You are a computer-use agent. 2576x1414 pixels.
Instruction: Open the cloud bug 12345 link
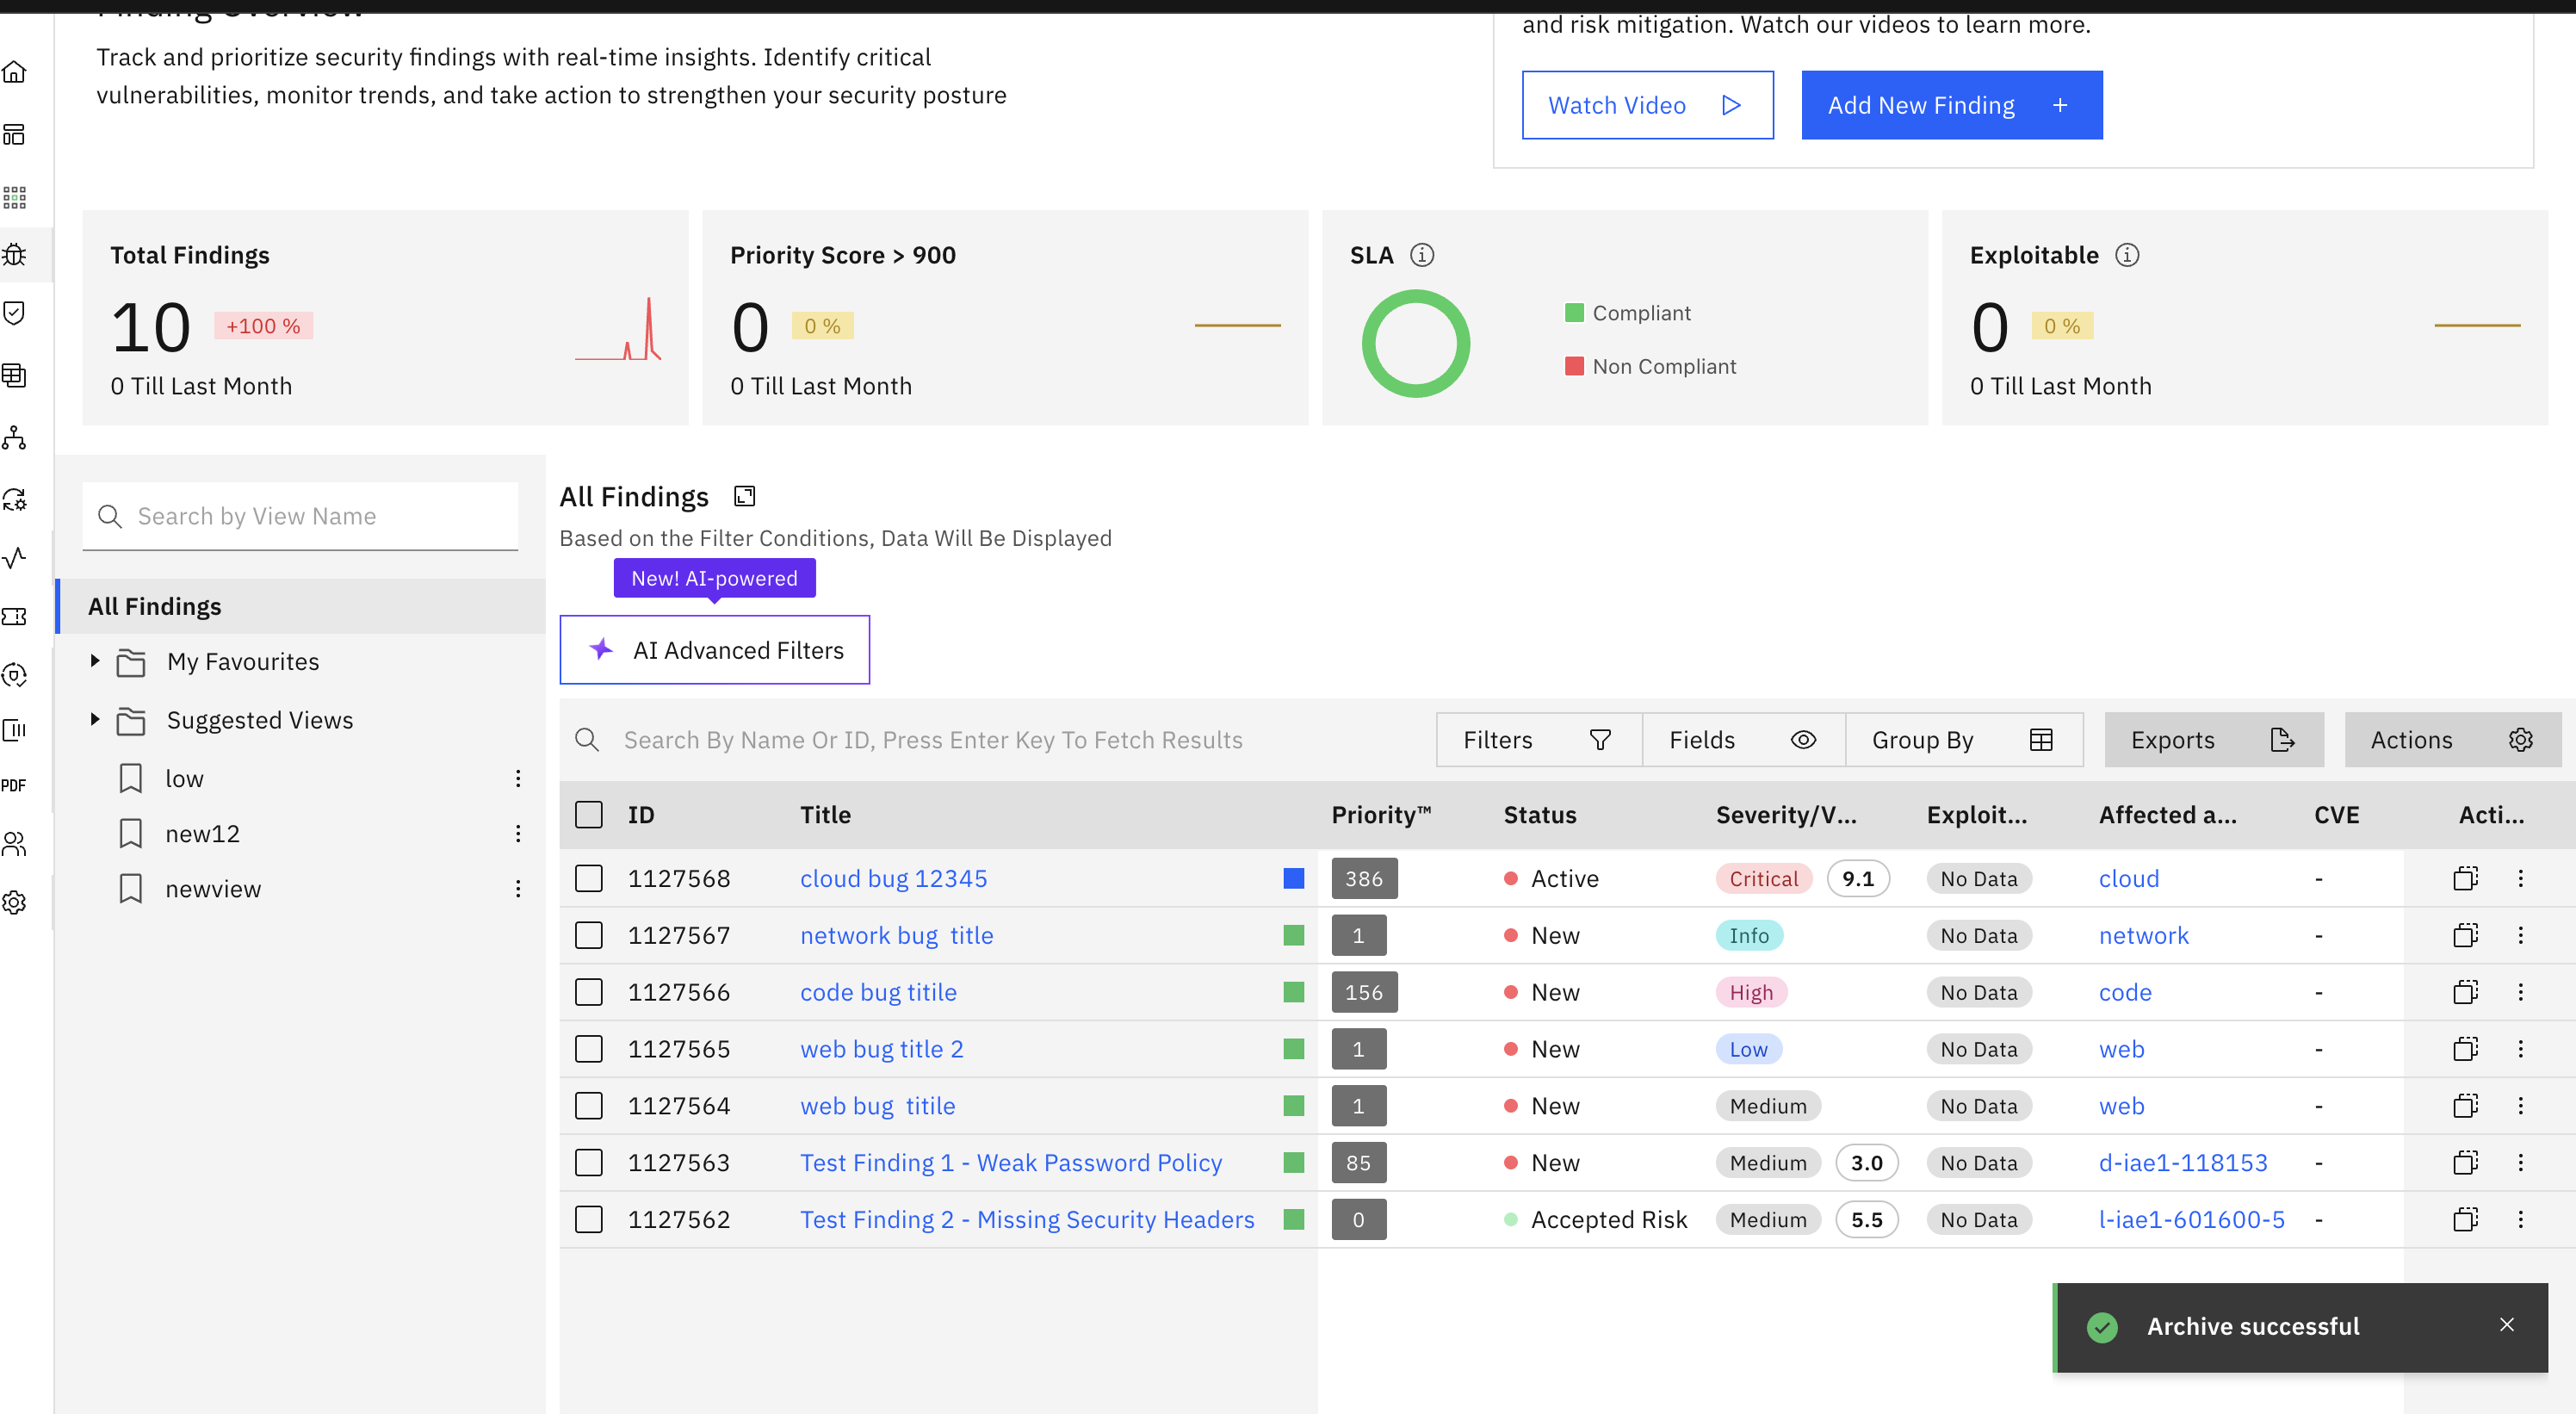tap(893, 879)
